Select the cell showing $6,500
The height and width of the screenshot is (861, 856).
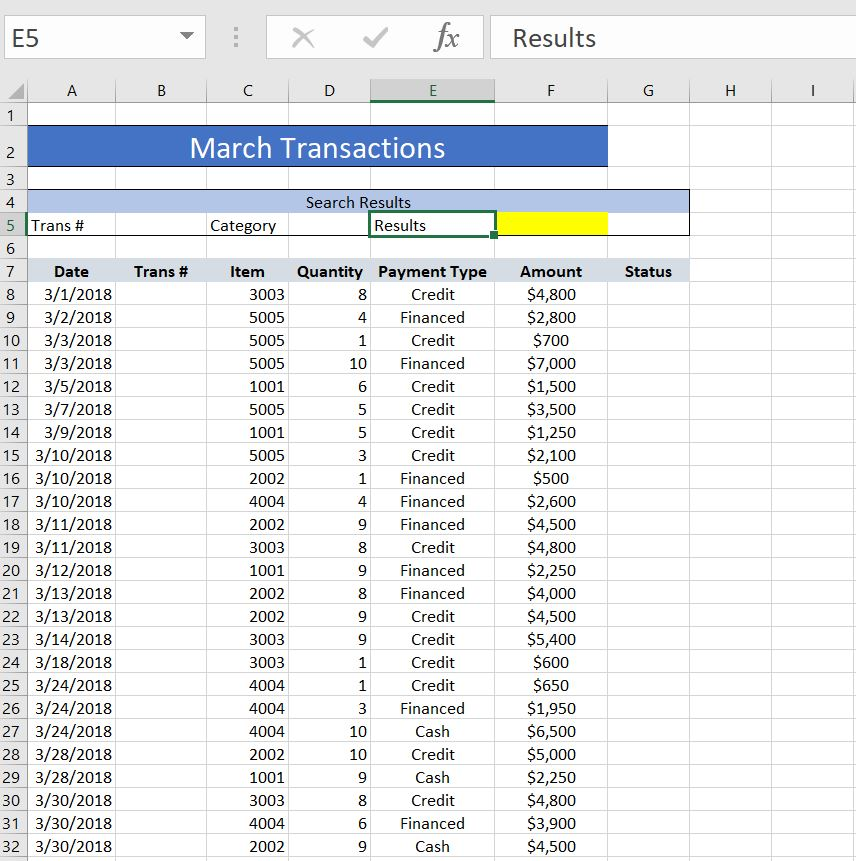click(550, 731)
